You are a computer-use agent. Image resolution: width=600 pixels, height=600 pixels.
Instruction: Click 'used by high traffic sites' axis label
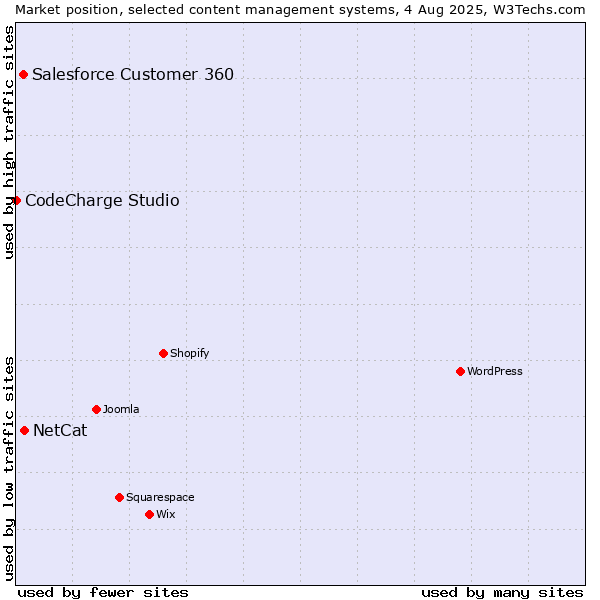point(8,142)
